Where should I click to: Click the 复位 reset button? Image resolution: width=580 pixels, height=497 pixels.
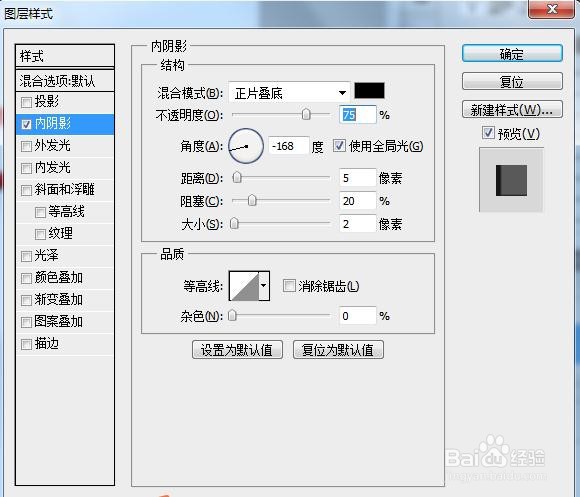click(512, 81)
